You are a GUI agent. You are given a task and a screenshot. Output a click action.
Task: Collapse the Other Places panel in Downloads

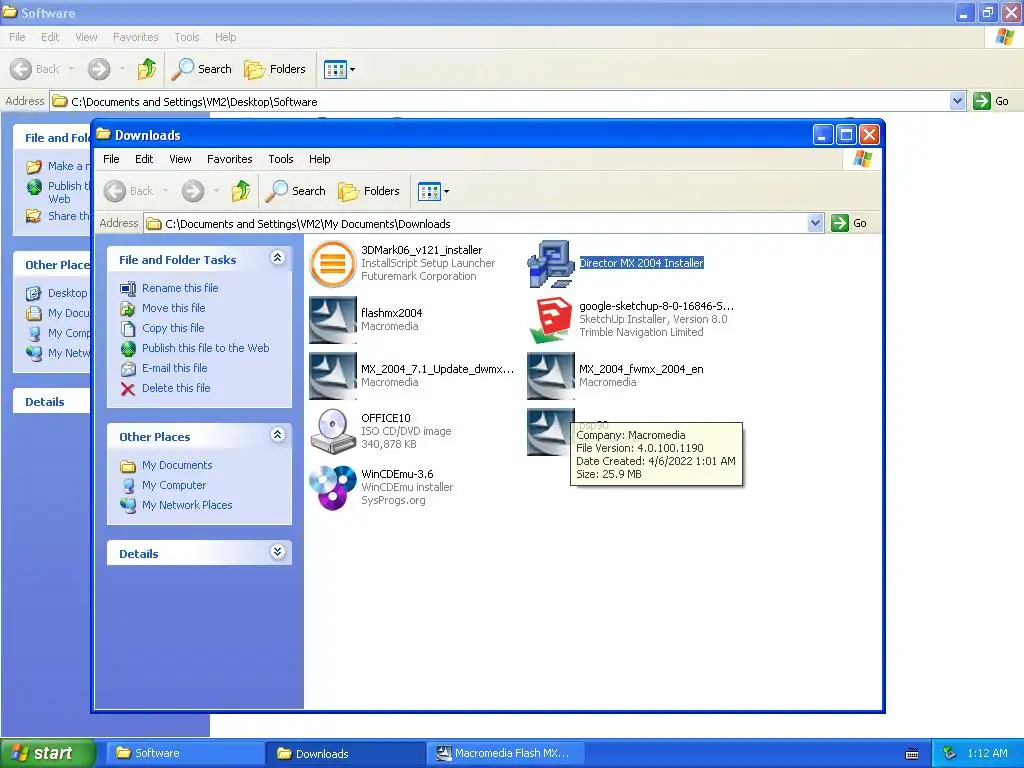pyautogui.click(x=277, y=435)
